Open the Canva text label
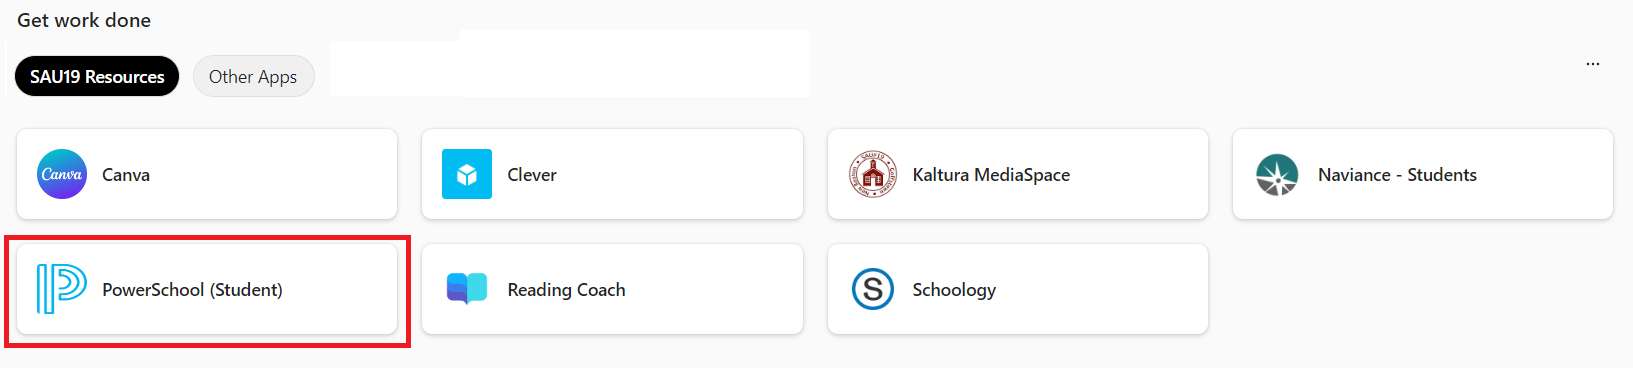Screen dimensions: 1633x368 [x=126, y=174]
